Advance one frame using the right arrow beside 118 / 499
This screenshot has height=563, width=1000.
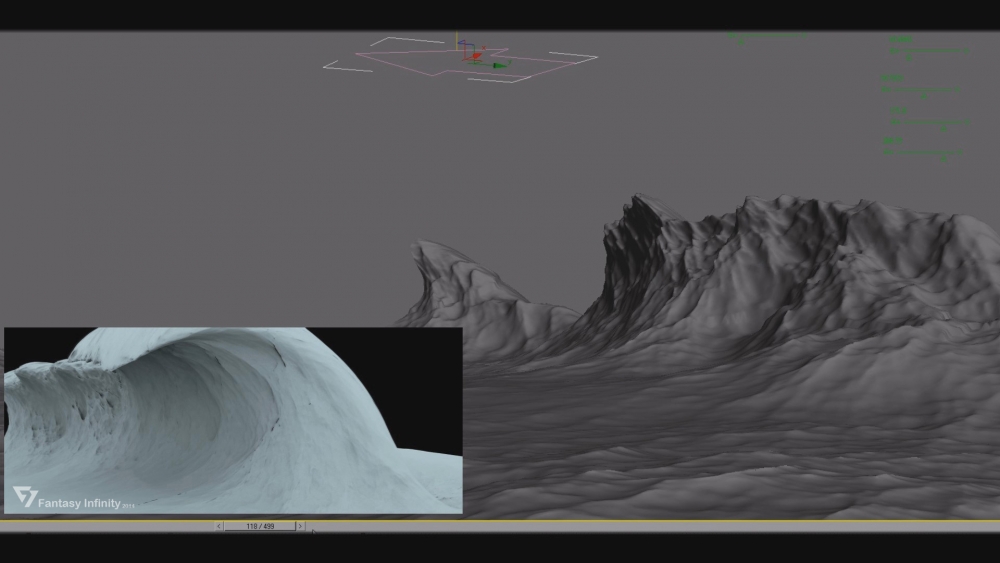[x=299, y=526]
